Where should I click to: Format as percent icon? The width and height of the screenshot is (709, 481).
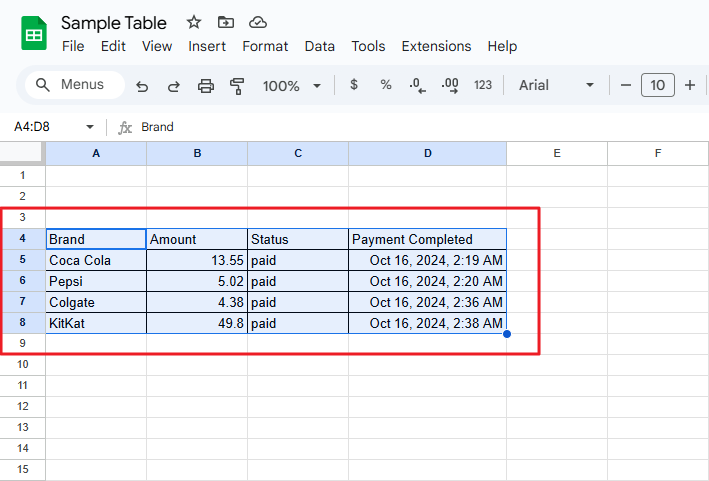point(386,85)
